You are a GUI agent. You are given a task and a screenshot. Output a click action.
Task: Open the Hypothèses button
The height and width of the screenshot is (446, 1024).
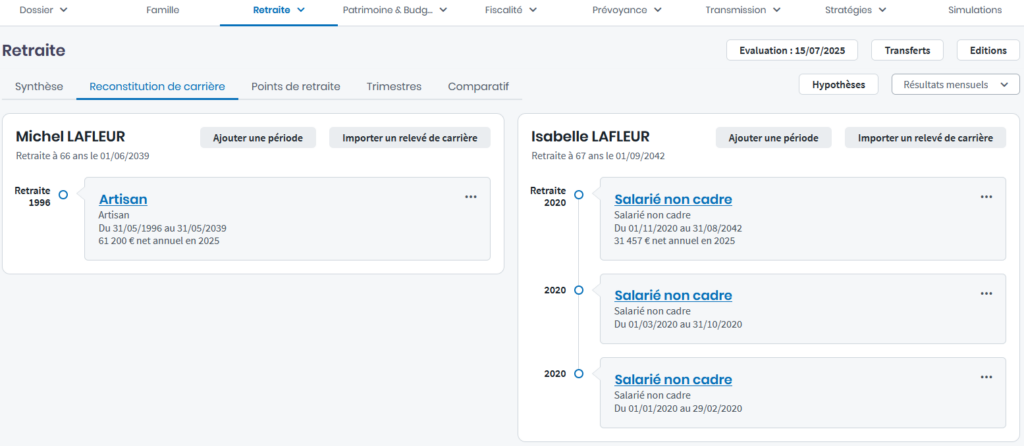click(x=838, y=85)
